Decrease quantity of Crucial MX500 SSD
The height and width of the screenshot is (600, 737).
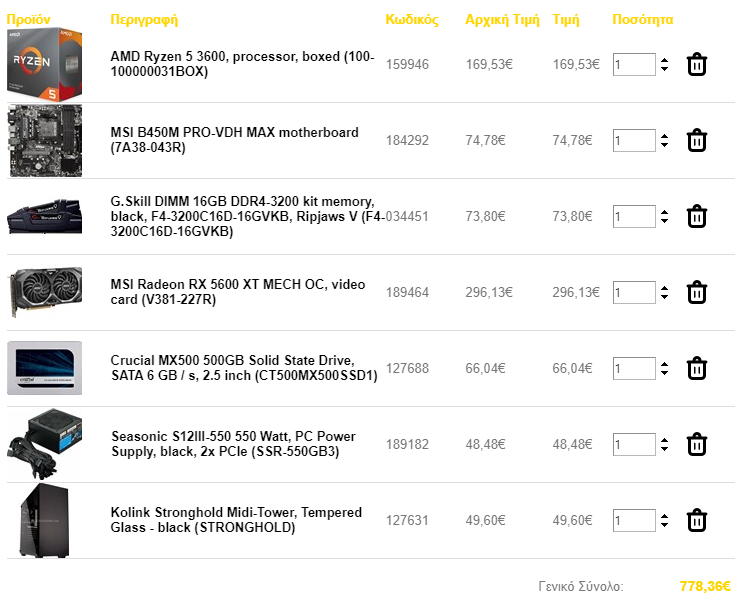pos(664,373)
